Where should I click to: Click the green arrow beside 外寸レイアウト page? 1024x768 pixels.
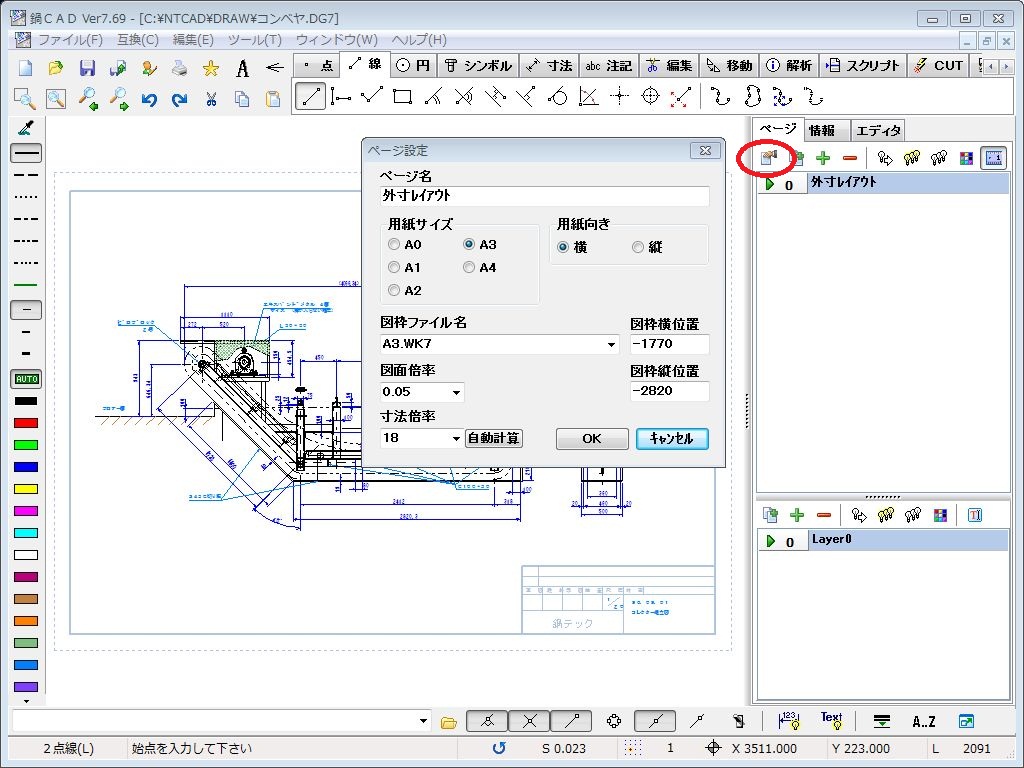click(770, 184)
